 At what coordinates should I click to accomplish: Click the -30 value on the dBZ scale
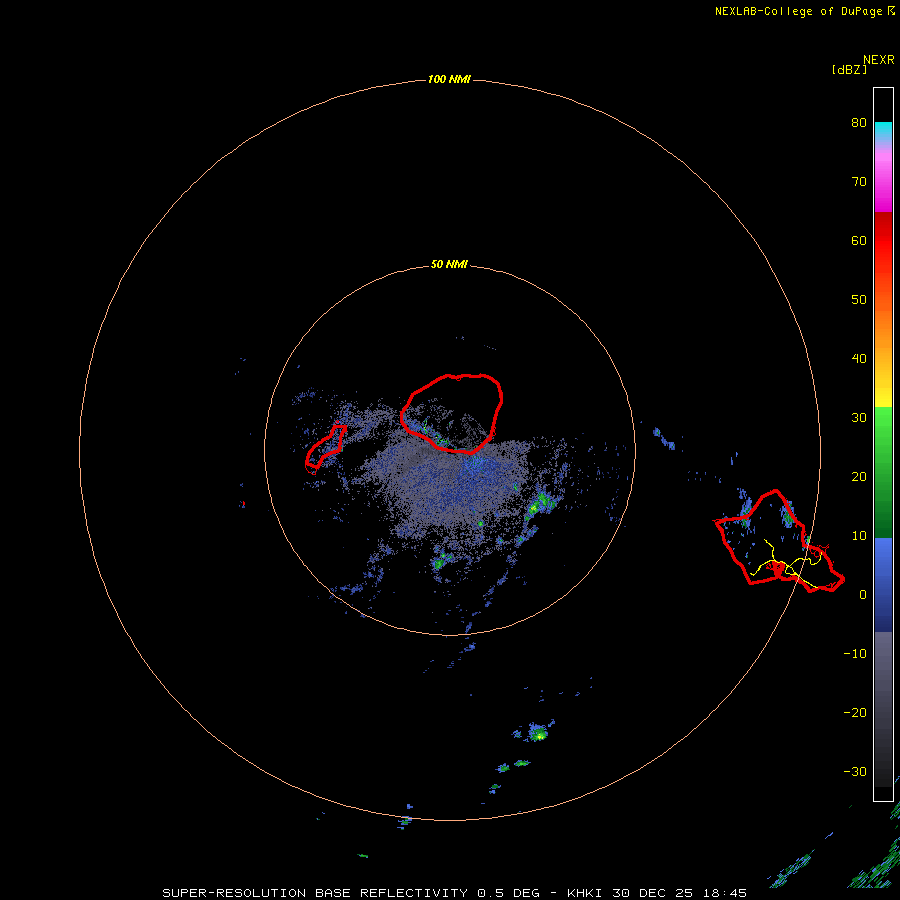click(x=855, y=772)
